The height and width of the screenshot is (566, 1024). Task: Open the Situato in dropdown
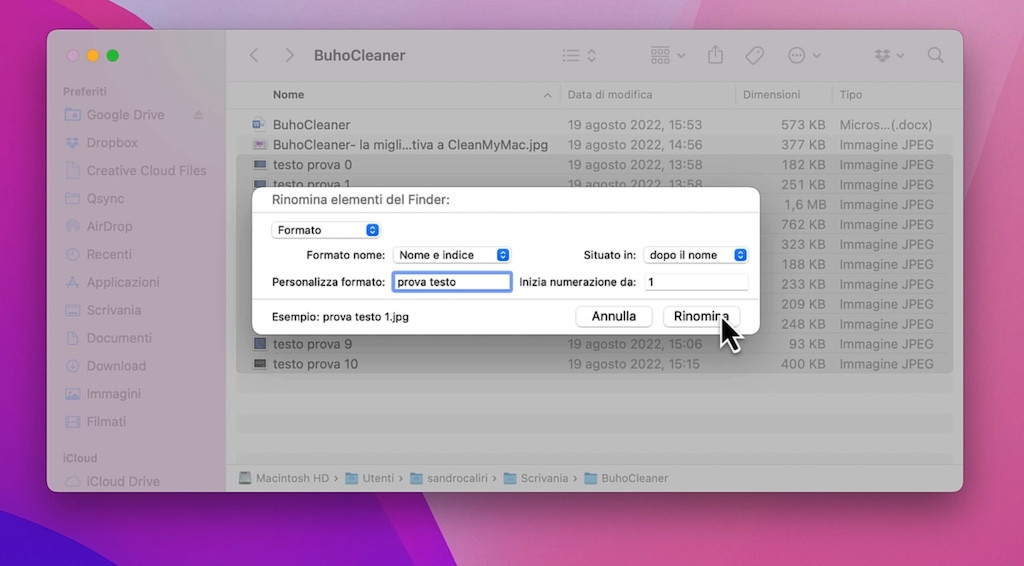tap(696, 255)
